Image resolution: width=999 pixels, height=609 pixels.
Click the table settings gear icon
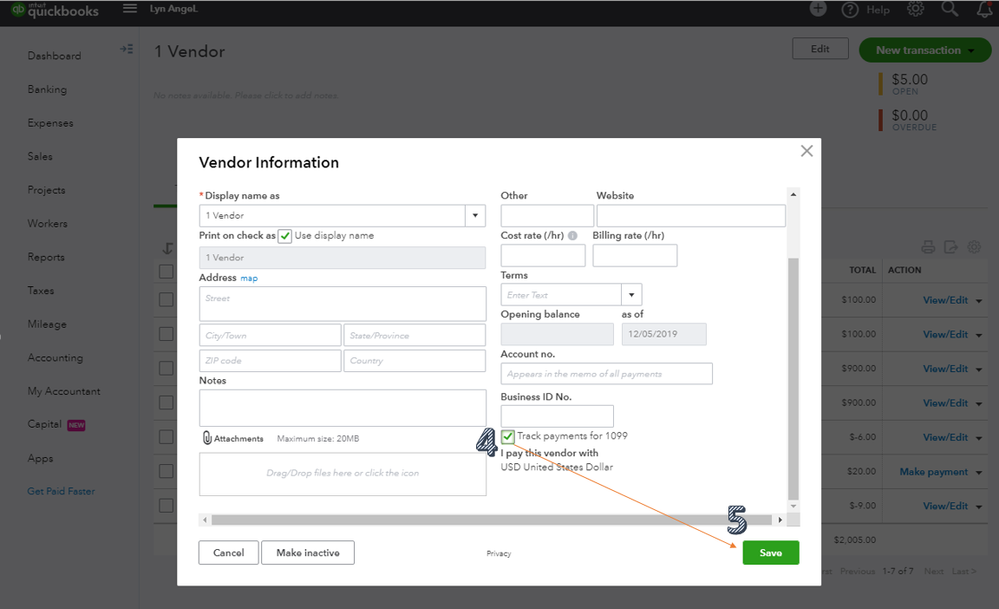[x=974, y=247]
